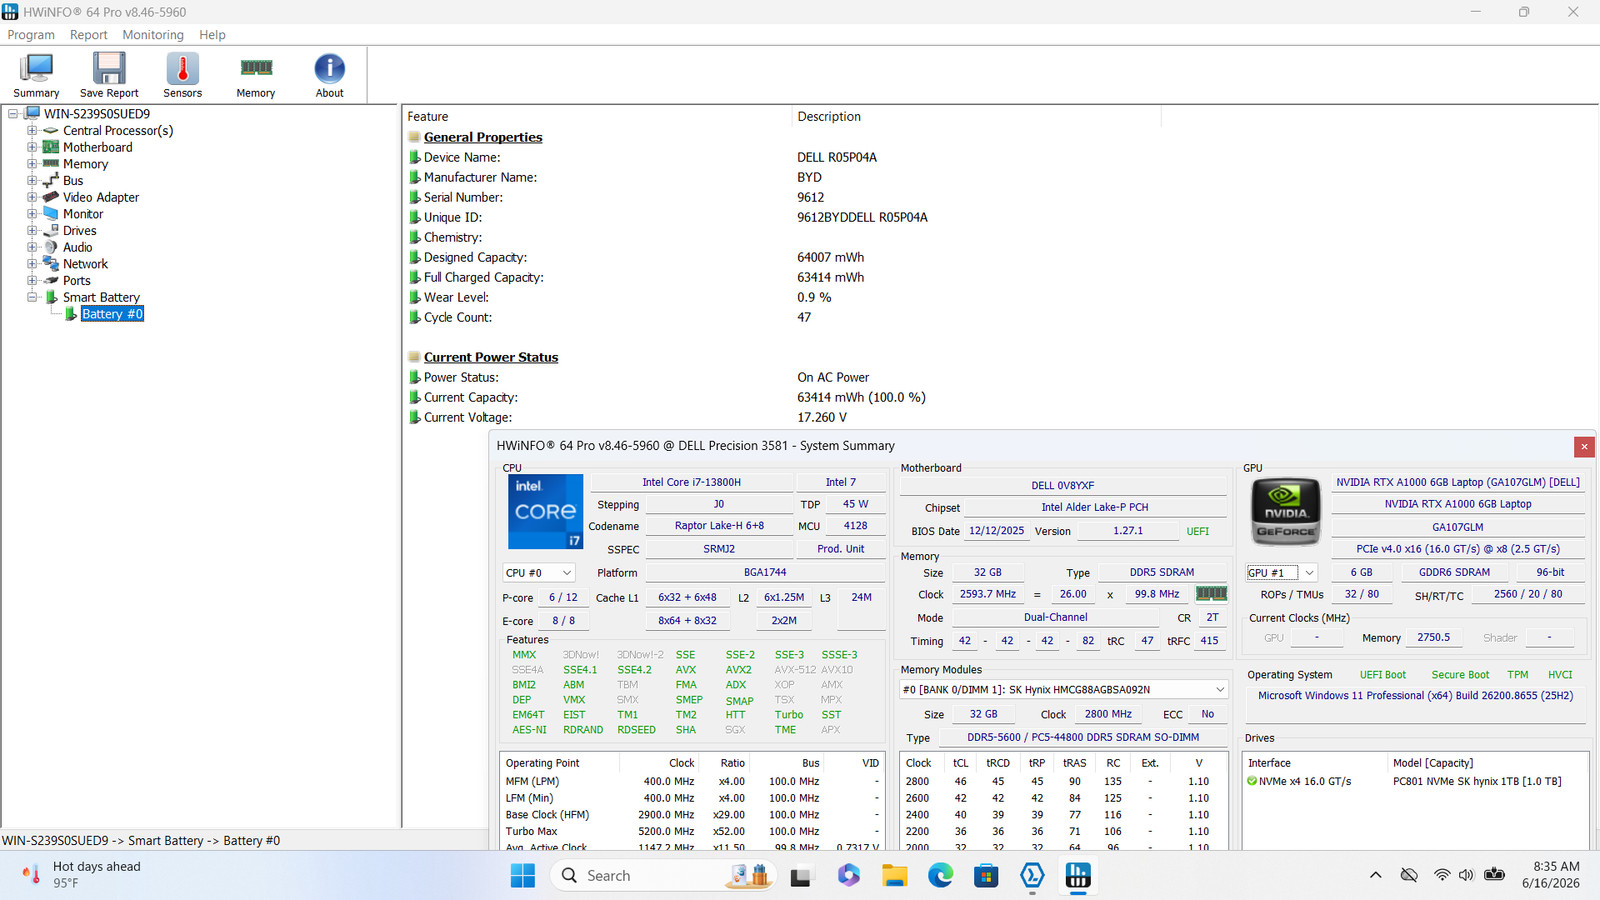Select the Audio tree node
1600x900 pixels.
78,247
